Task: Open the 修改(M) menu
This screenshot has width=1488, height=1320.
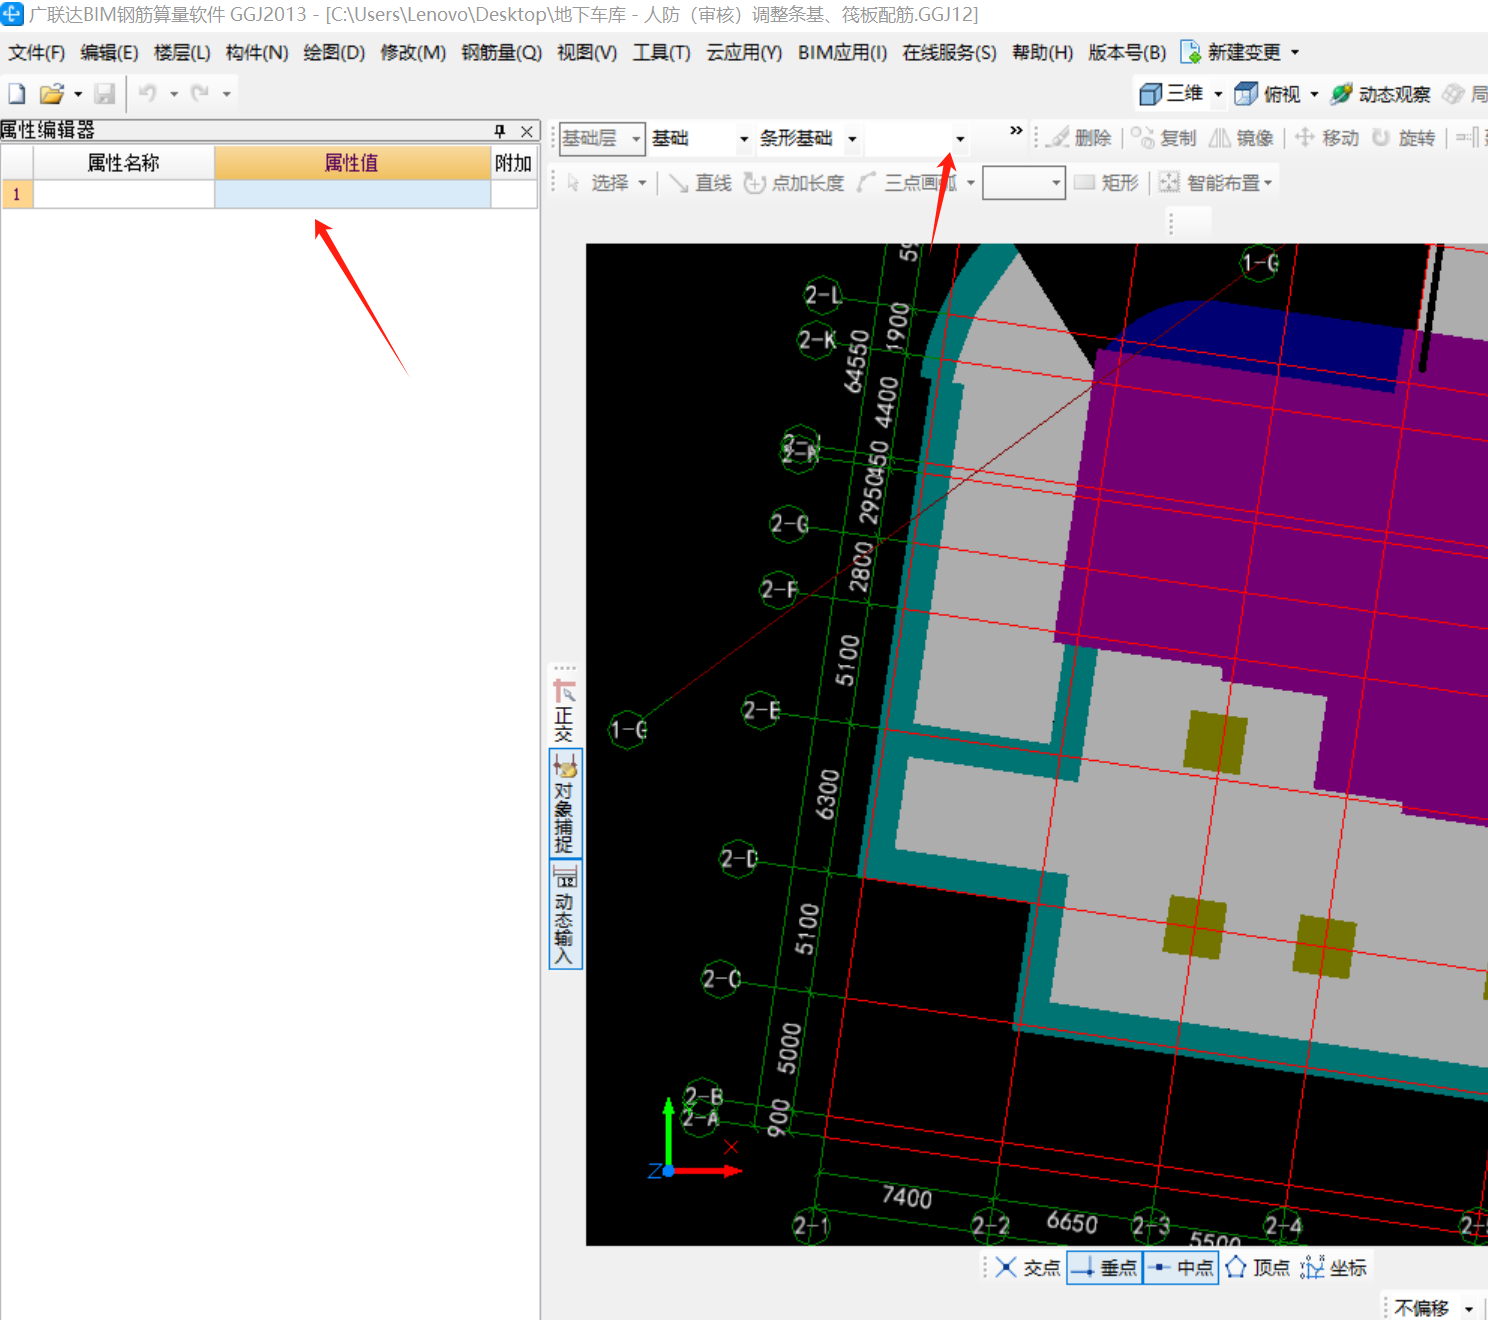Action: click(413, 53)
